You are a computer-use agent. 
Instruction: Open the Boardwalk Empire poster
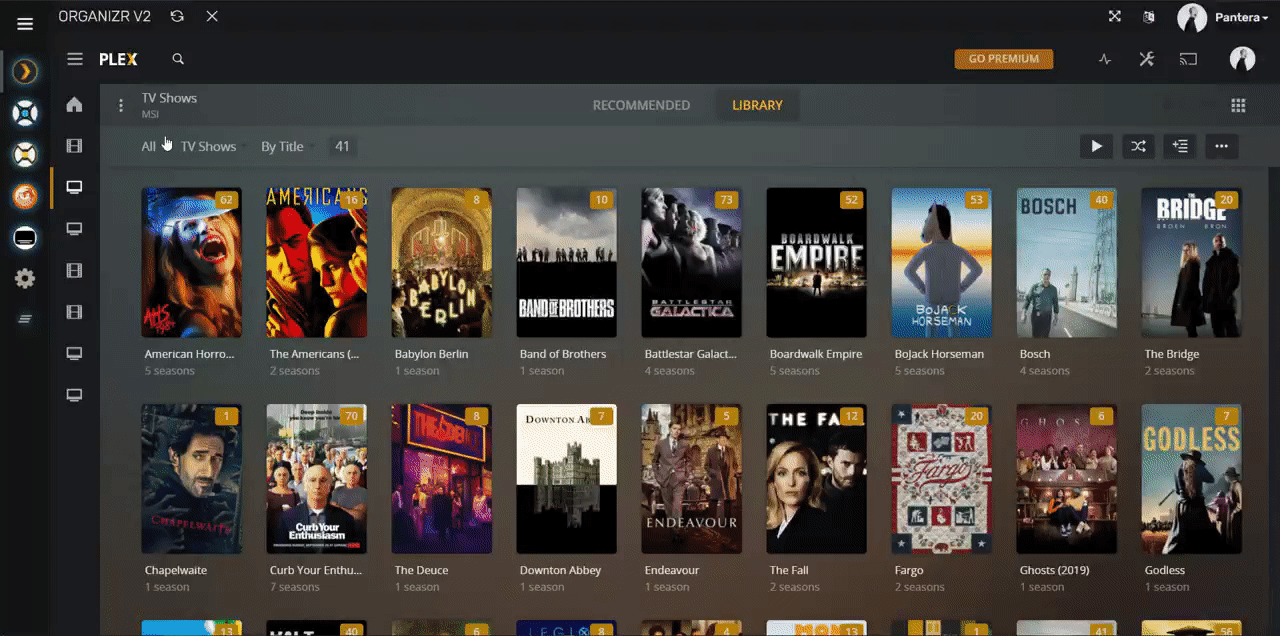(816, 262)
